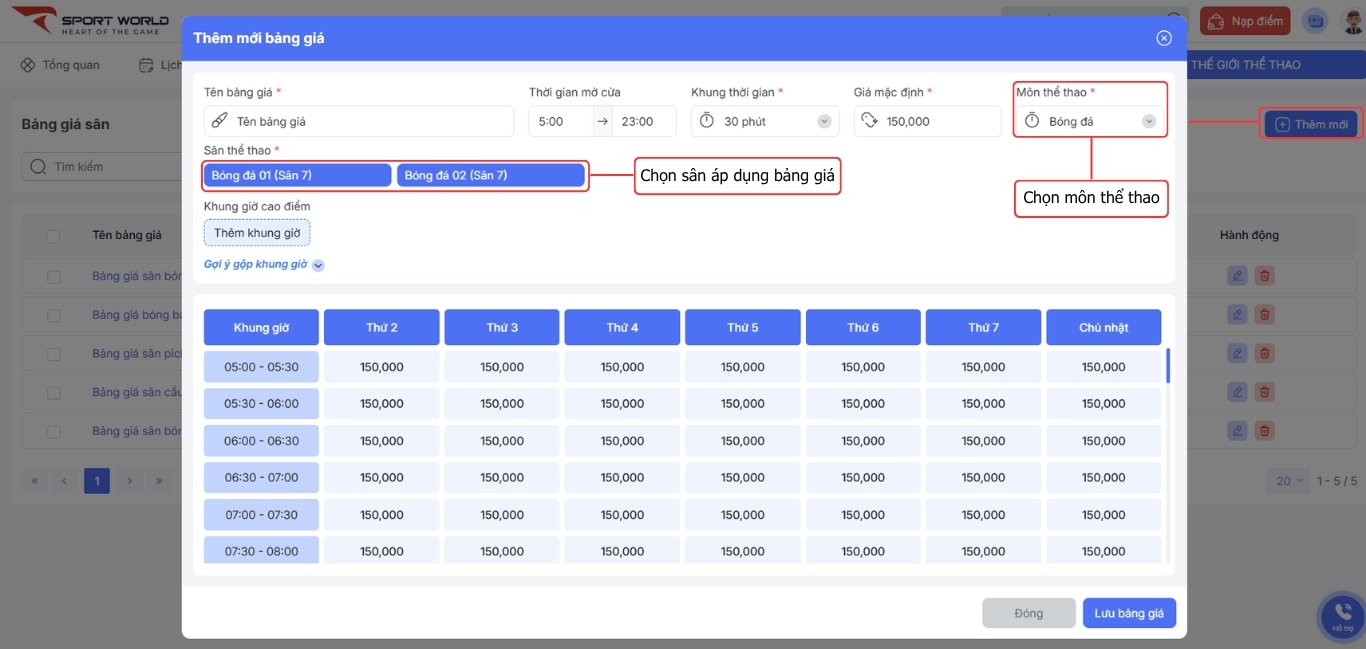Click the Lưu bảng giá button
1366x649 pixels.
click(x=1129, y=613)
